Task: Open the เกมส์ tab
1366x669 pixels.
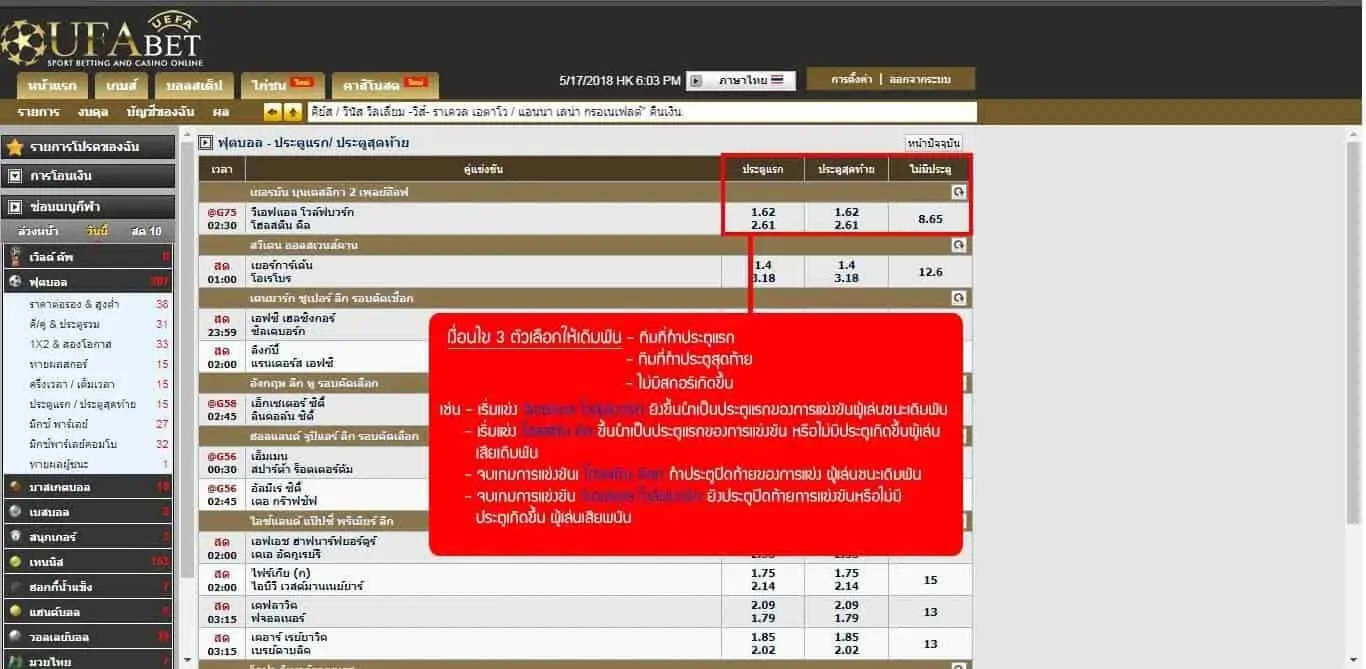Action: (121, 85)
